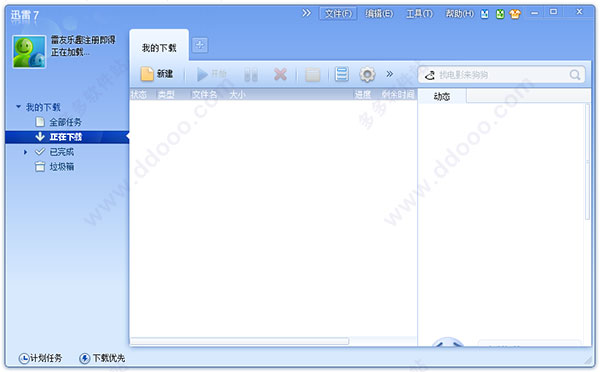The height and width of the screenshot is (372, 600).
Task: Collapse the 我的下载 tree node
Action: tap(18, 107)
